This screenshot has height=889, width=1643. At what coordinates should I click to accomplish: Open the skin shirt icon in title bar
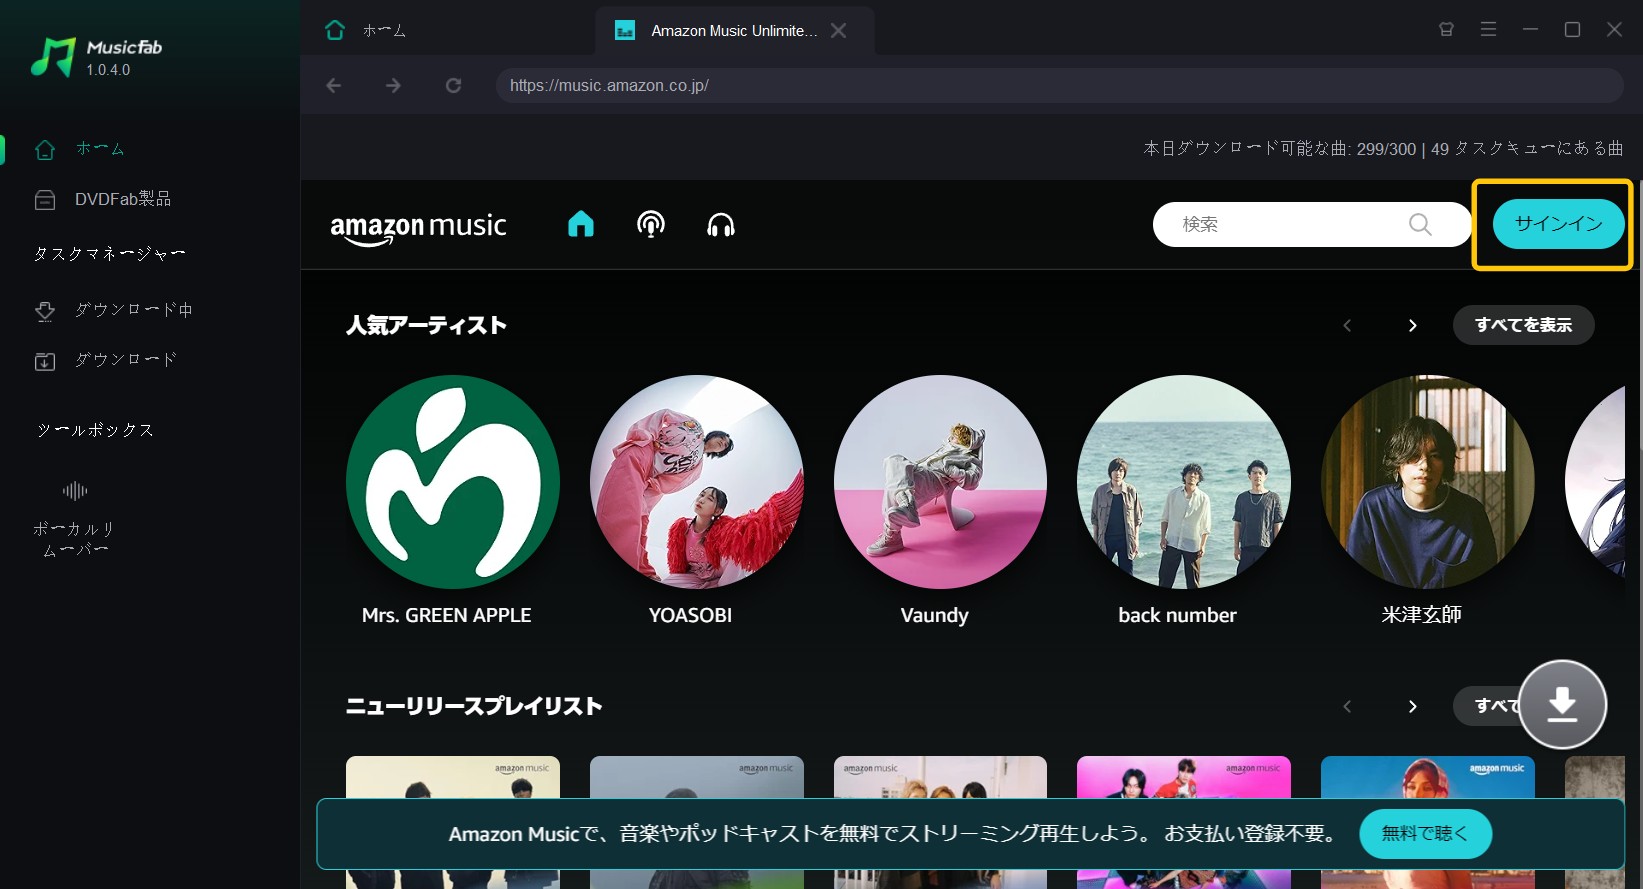pyautogui.click(x=1446, y=30)
